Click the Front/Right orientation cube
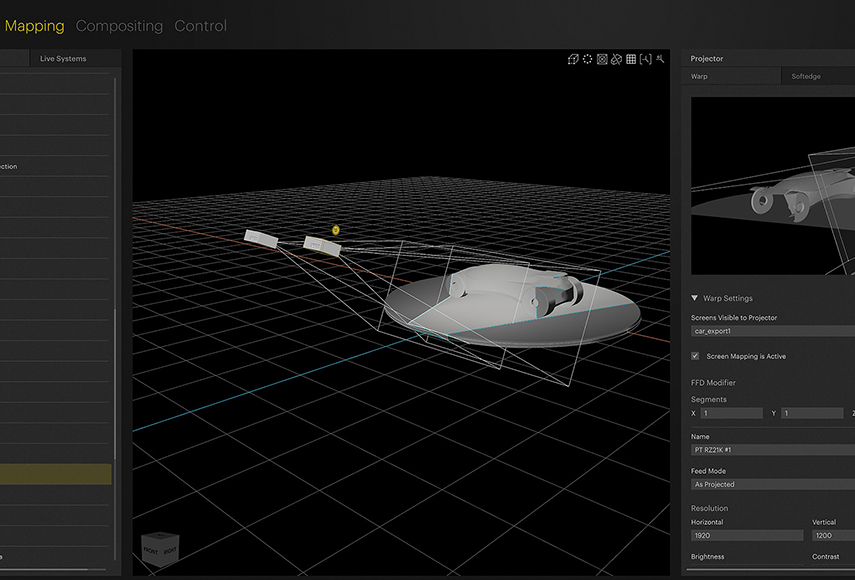The height and width of the screenshot is (580, 855). coord(160,549)
